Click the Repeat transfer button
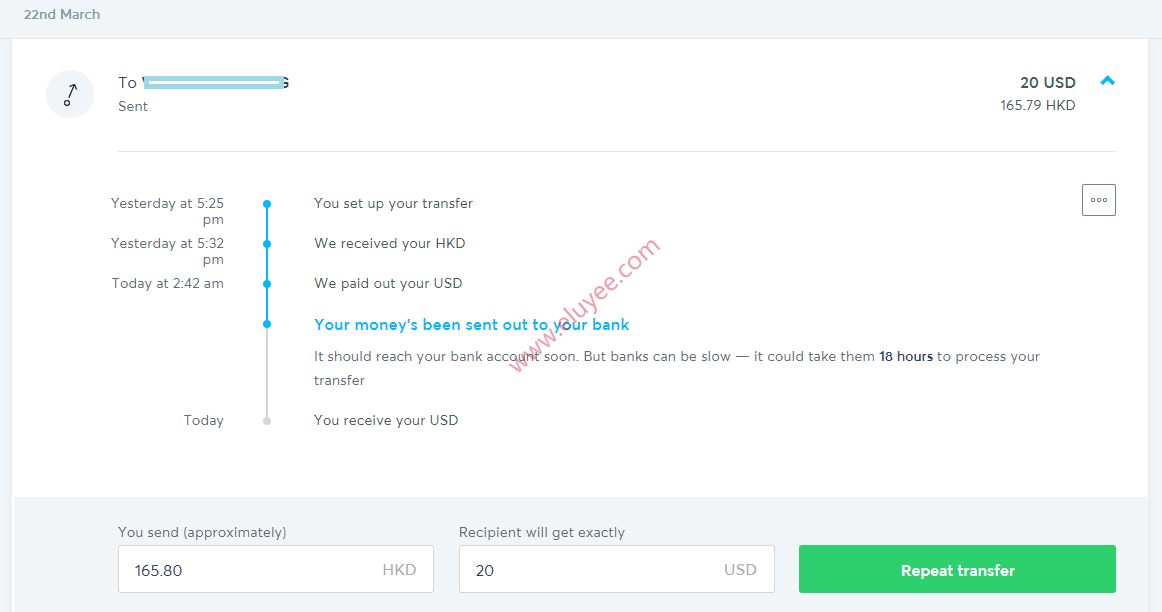The width and height of the screenshot is (1162, 612). click(x=957, y=569)
